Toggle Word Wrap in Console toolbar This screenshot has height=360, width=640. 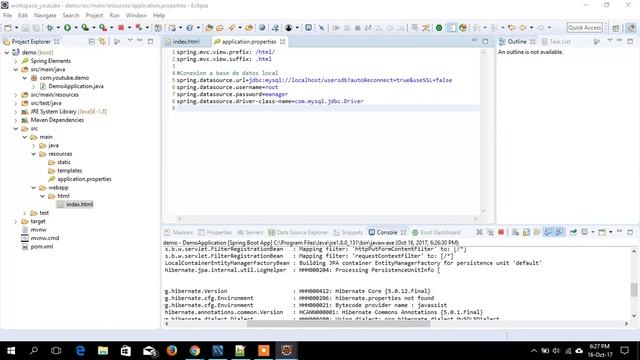537,232
